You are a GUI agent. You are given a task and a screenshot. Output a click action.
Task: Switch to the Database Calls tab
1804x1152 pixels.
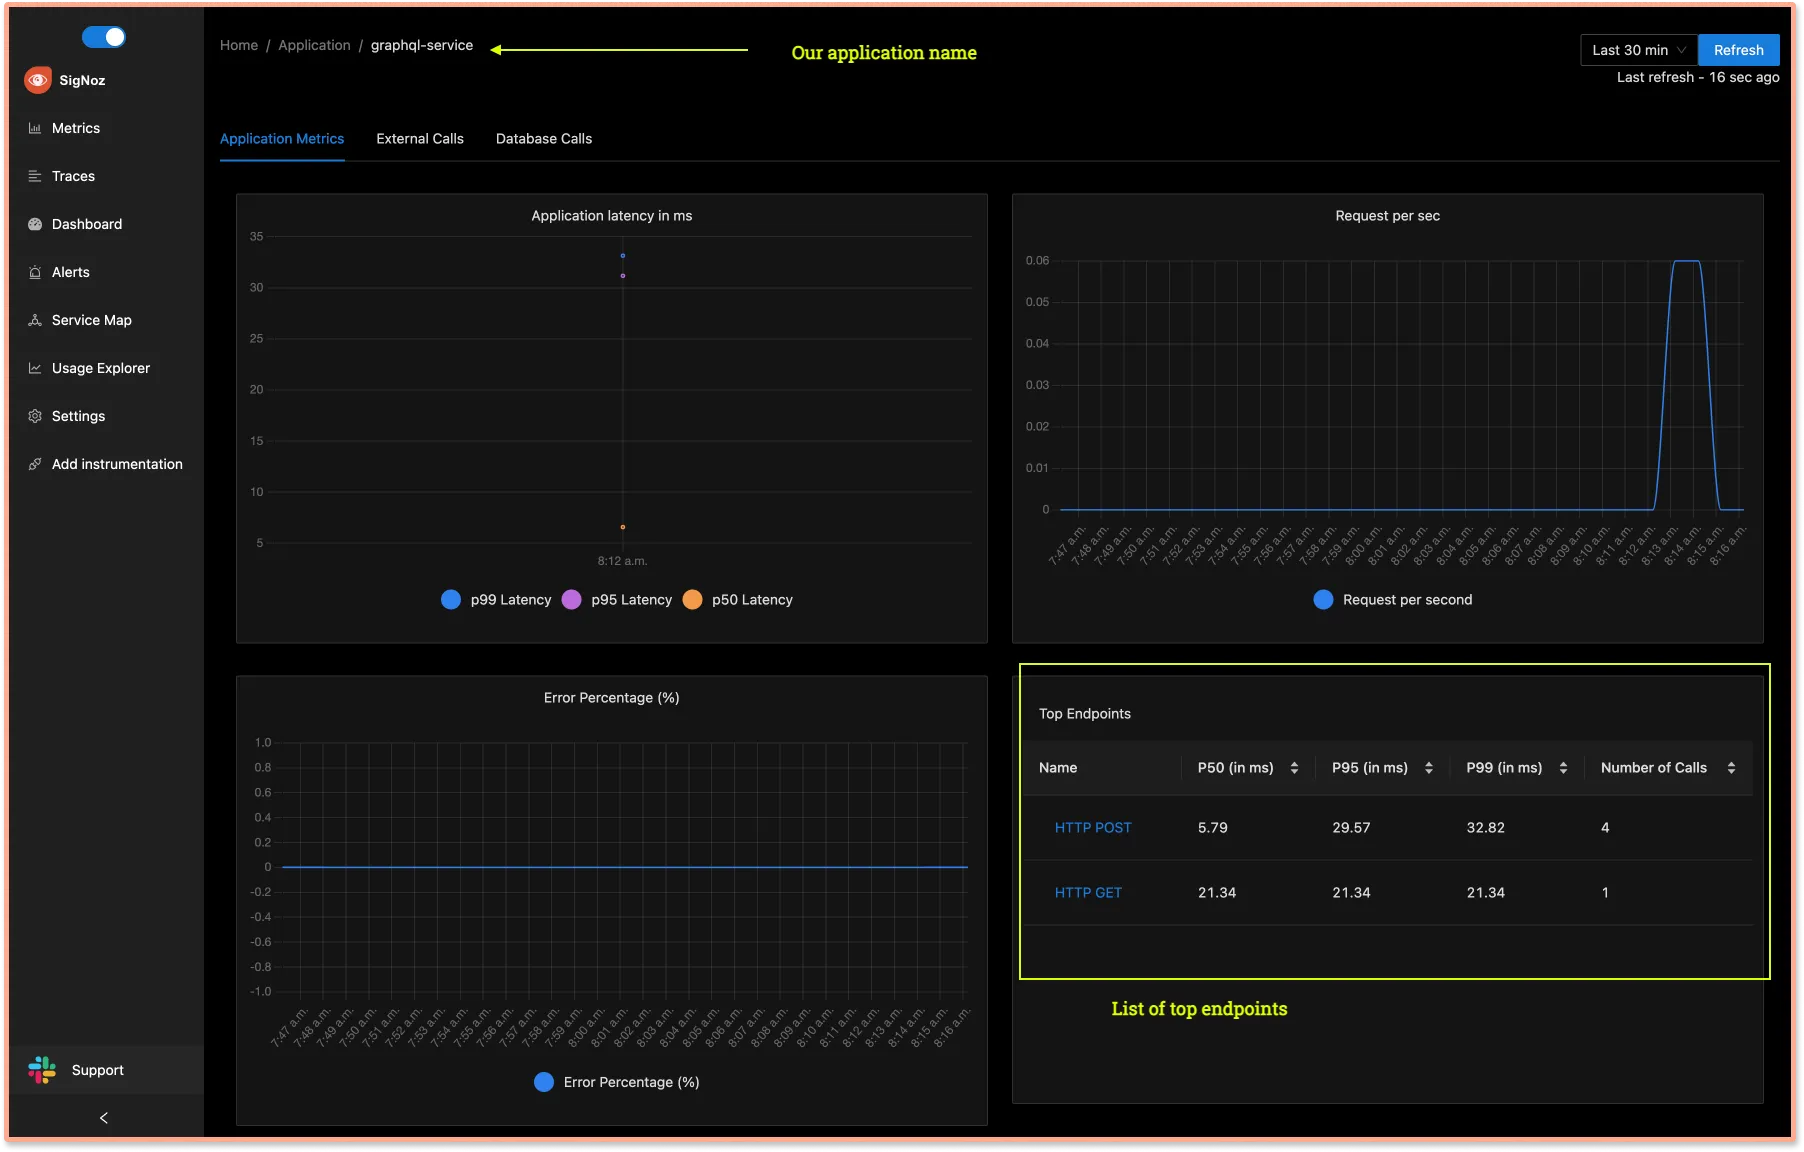[x=544, y=139]
